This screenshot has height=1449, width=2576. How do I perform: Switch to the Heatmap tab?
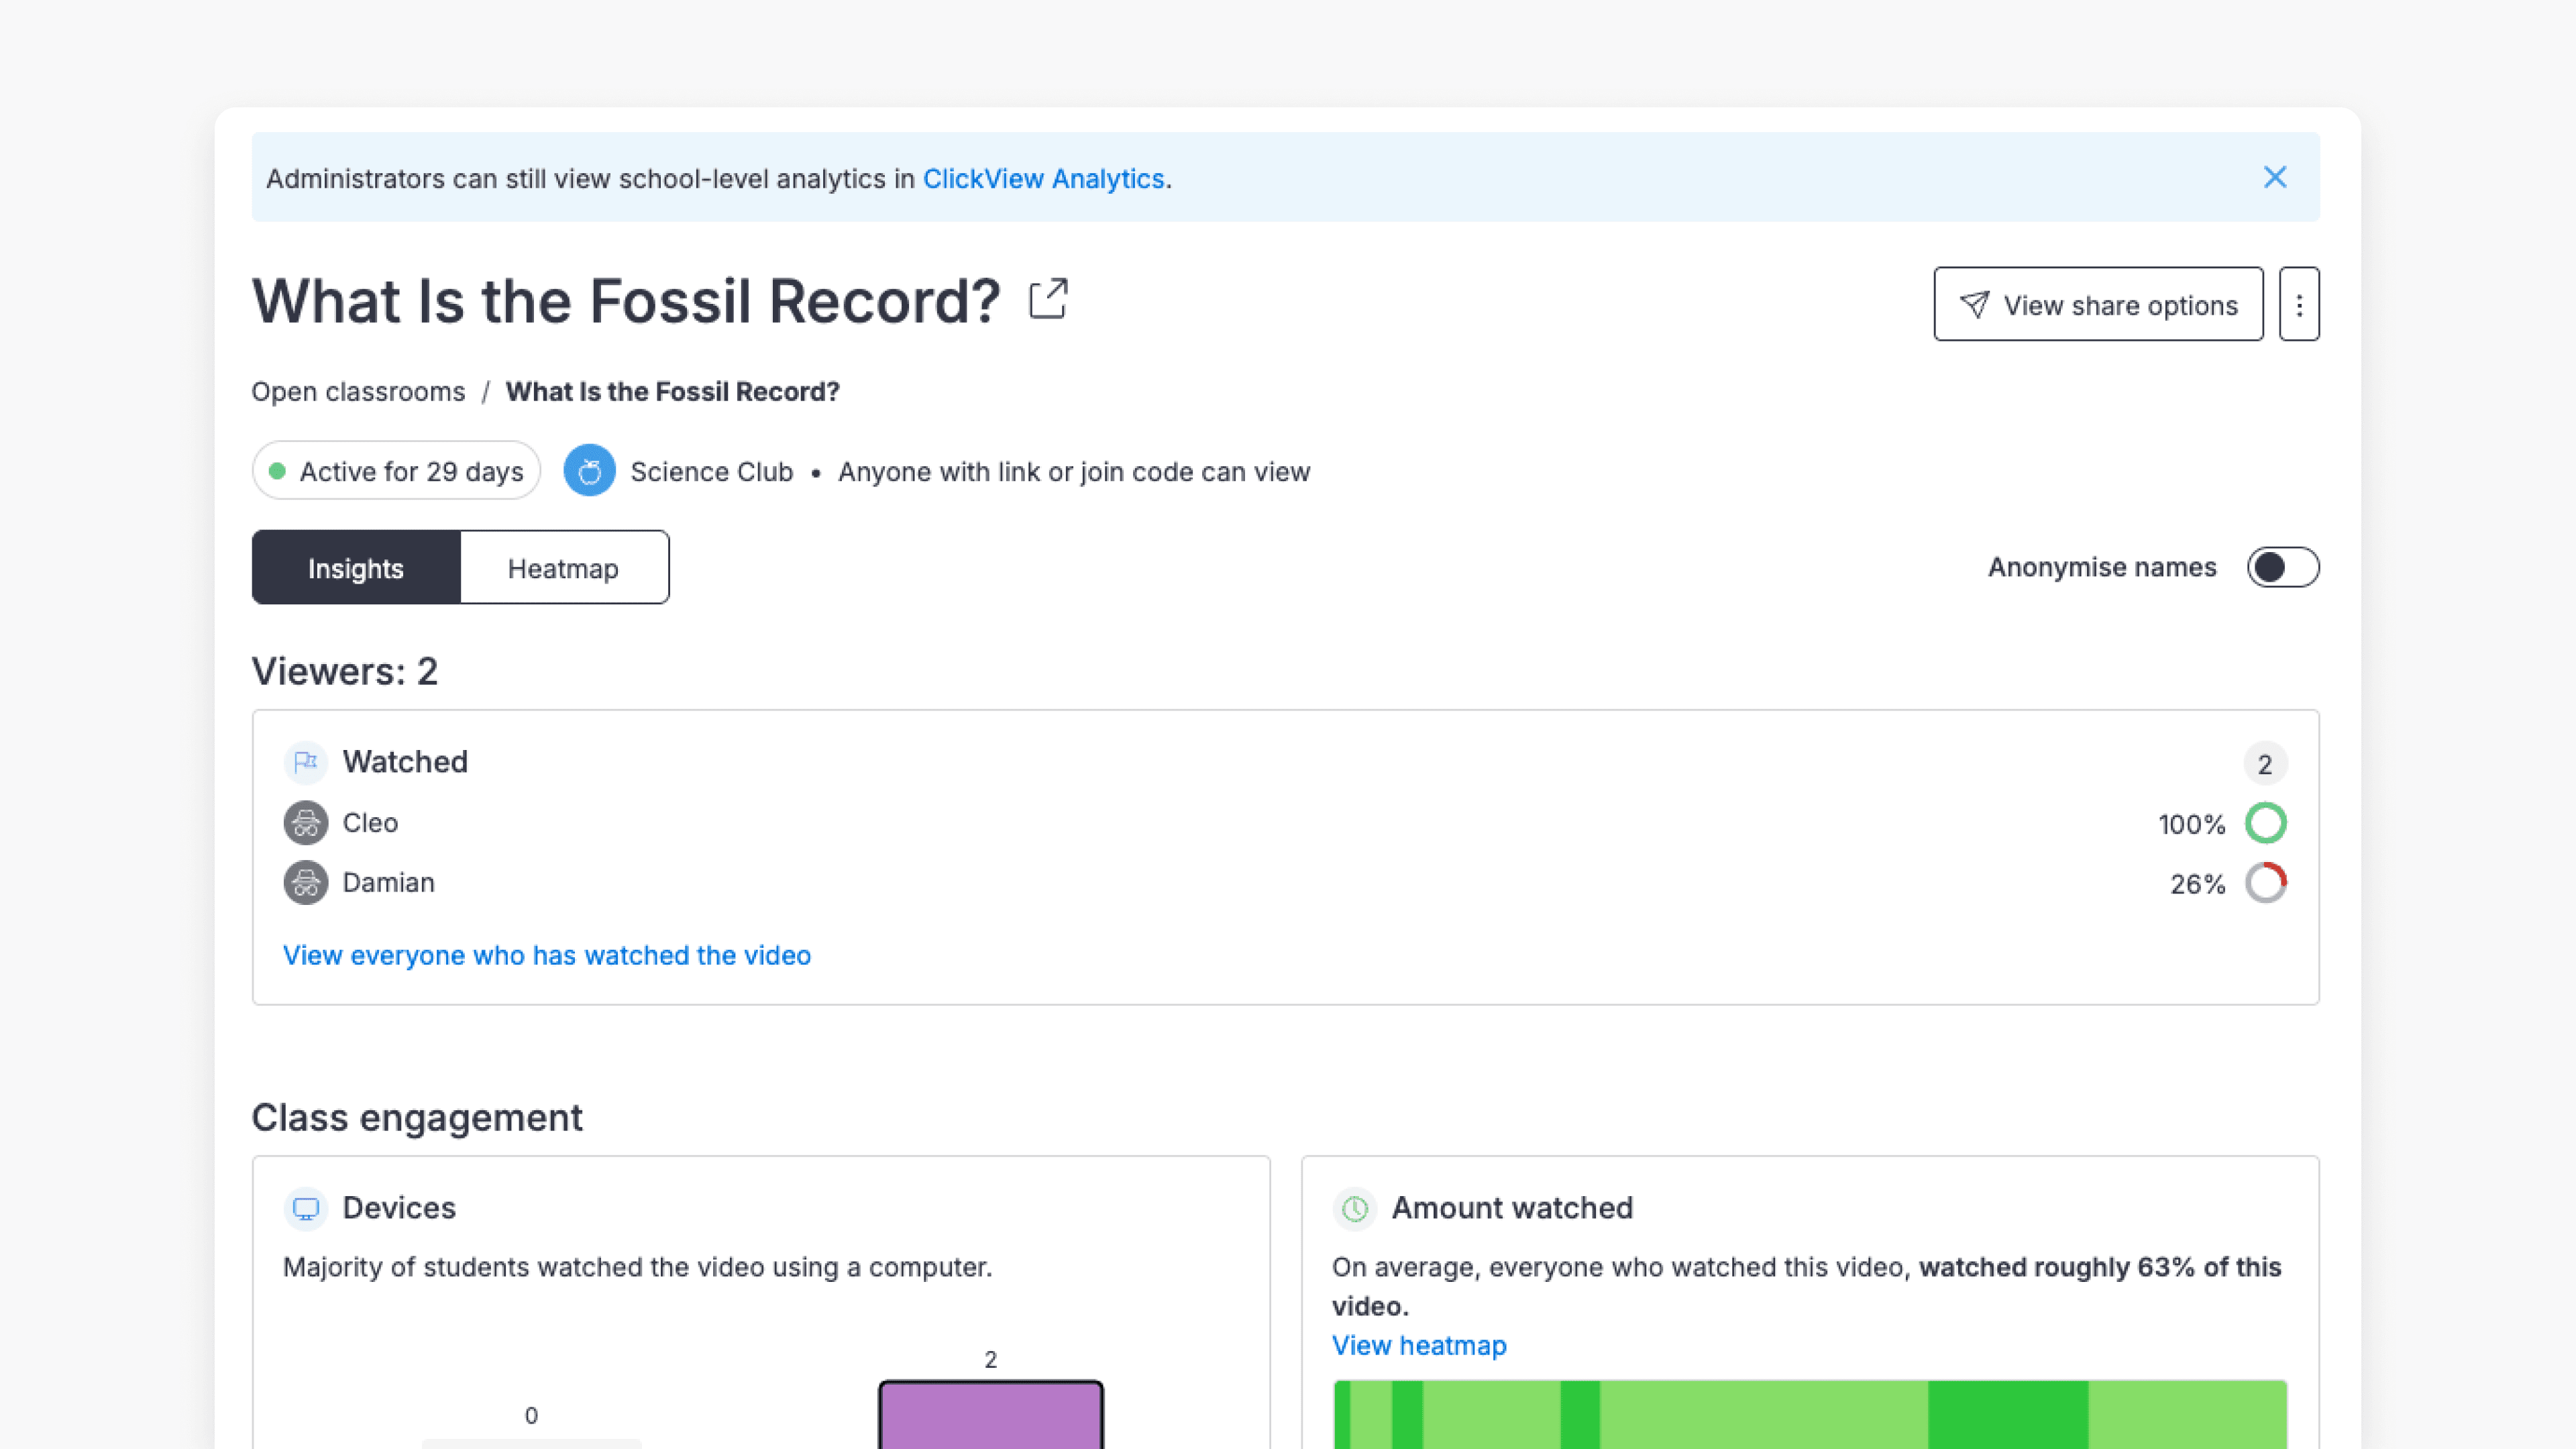pos(564,567)
